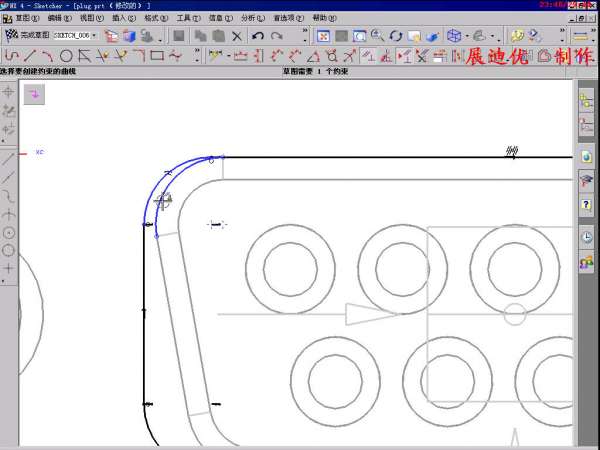Open the 分析 menu

click(253, 18)
